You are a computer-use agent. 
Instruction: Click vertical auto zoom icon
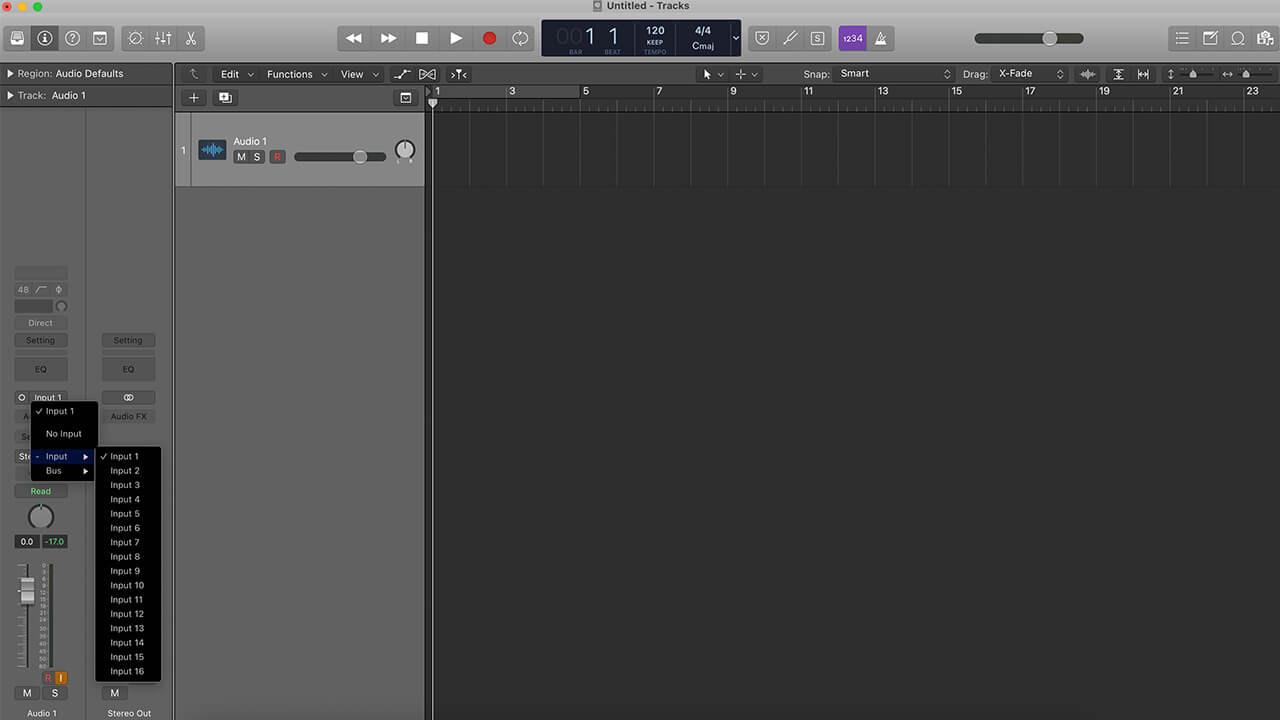point(1118,74)
